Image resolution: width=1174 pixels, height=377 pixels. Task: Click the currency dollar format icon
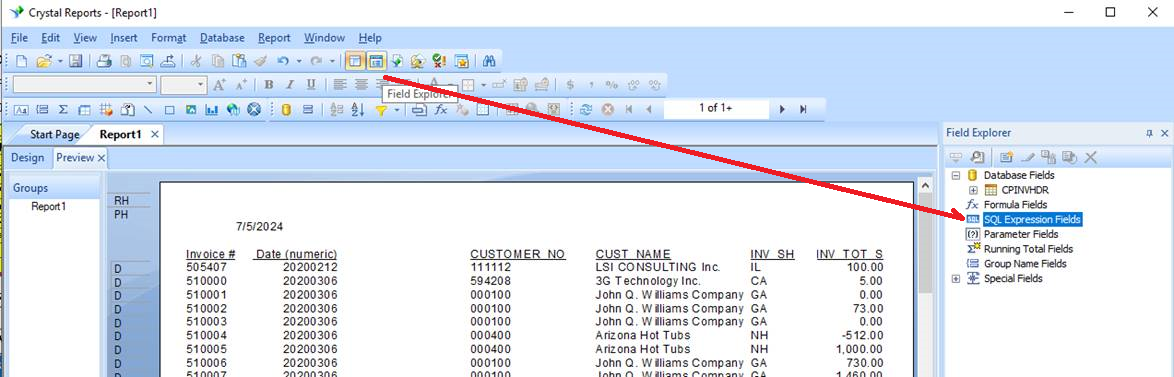(x=570, y=85)
